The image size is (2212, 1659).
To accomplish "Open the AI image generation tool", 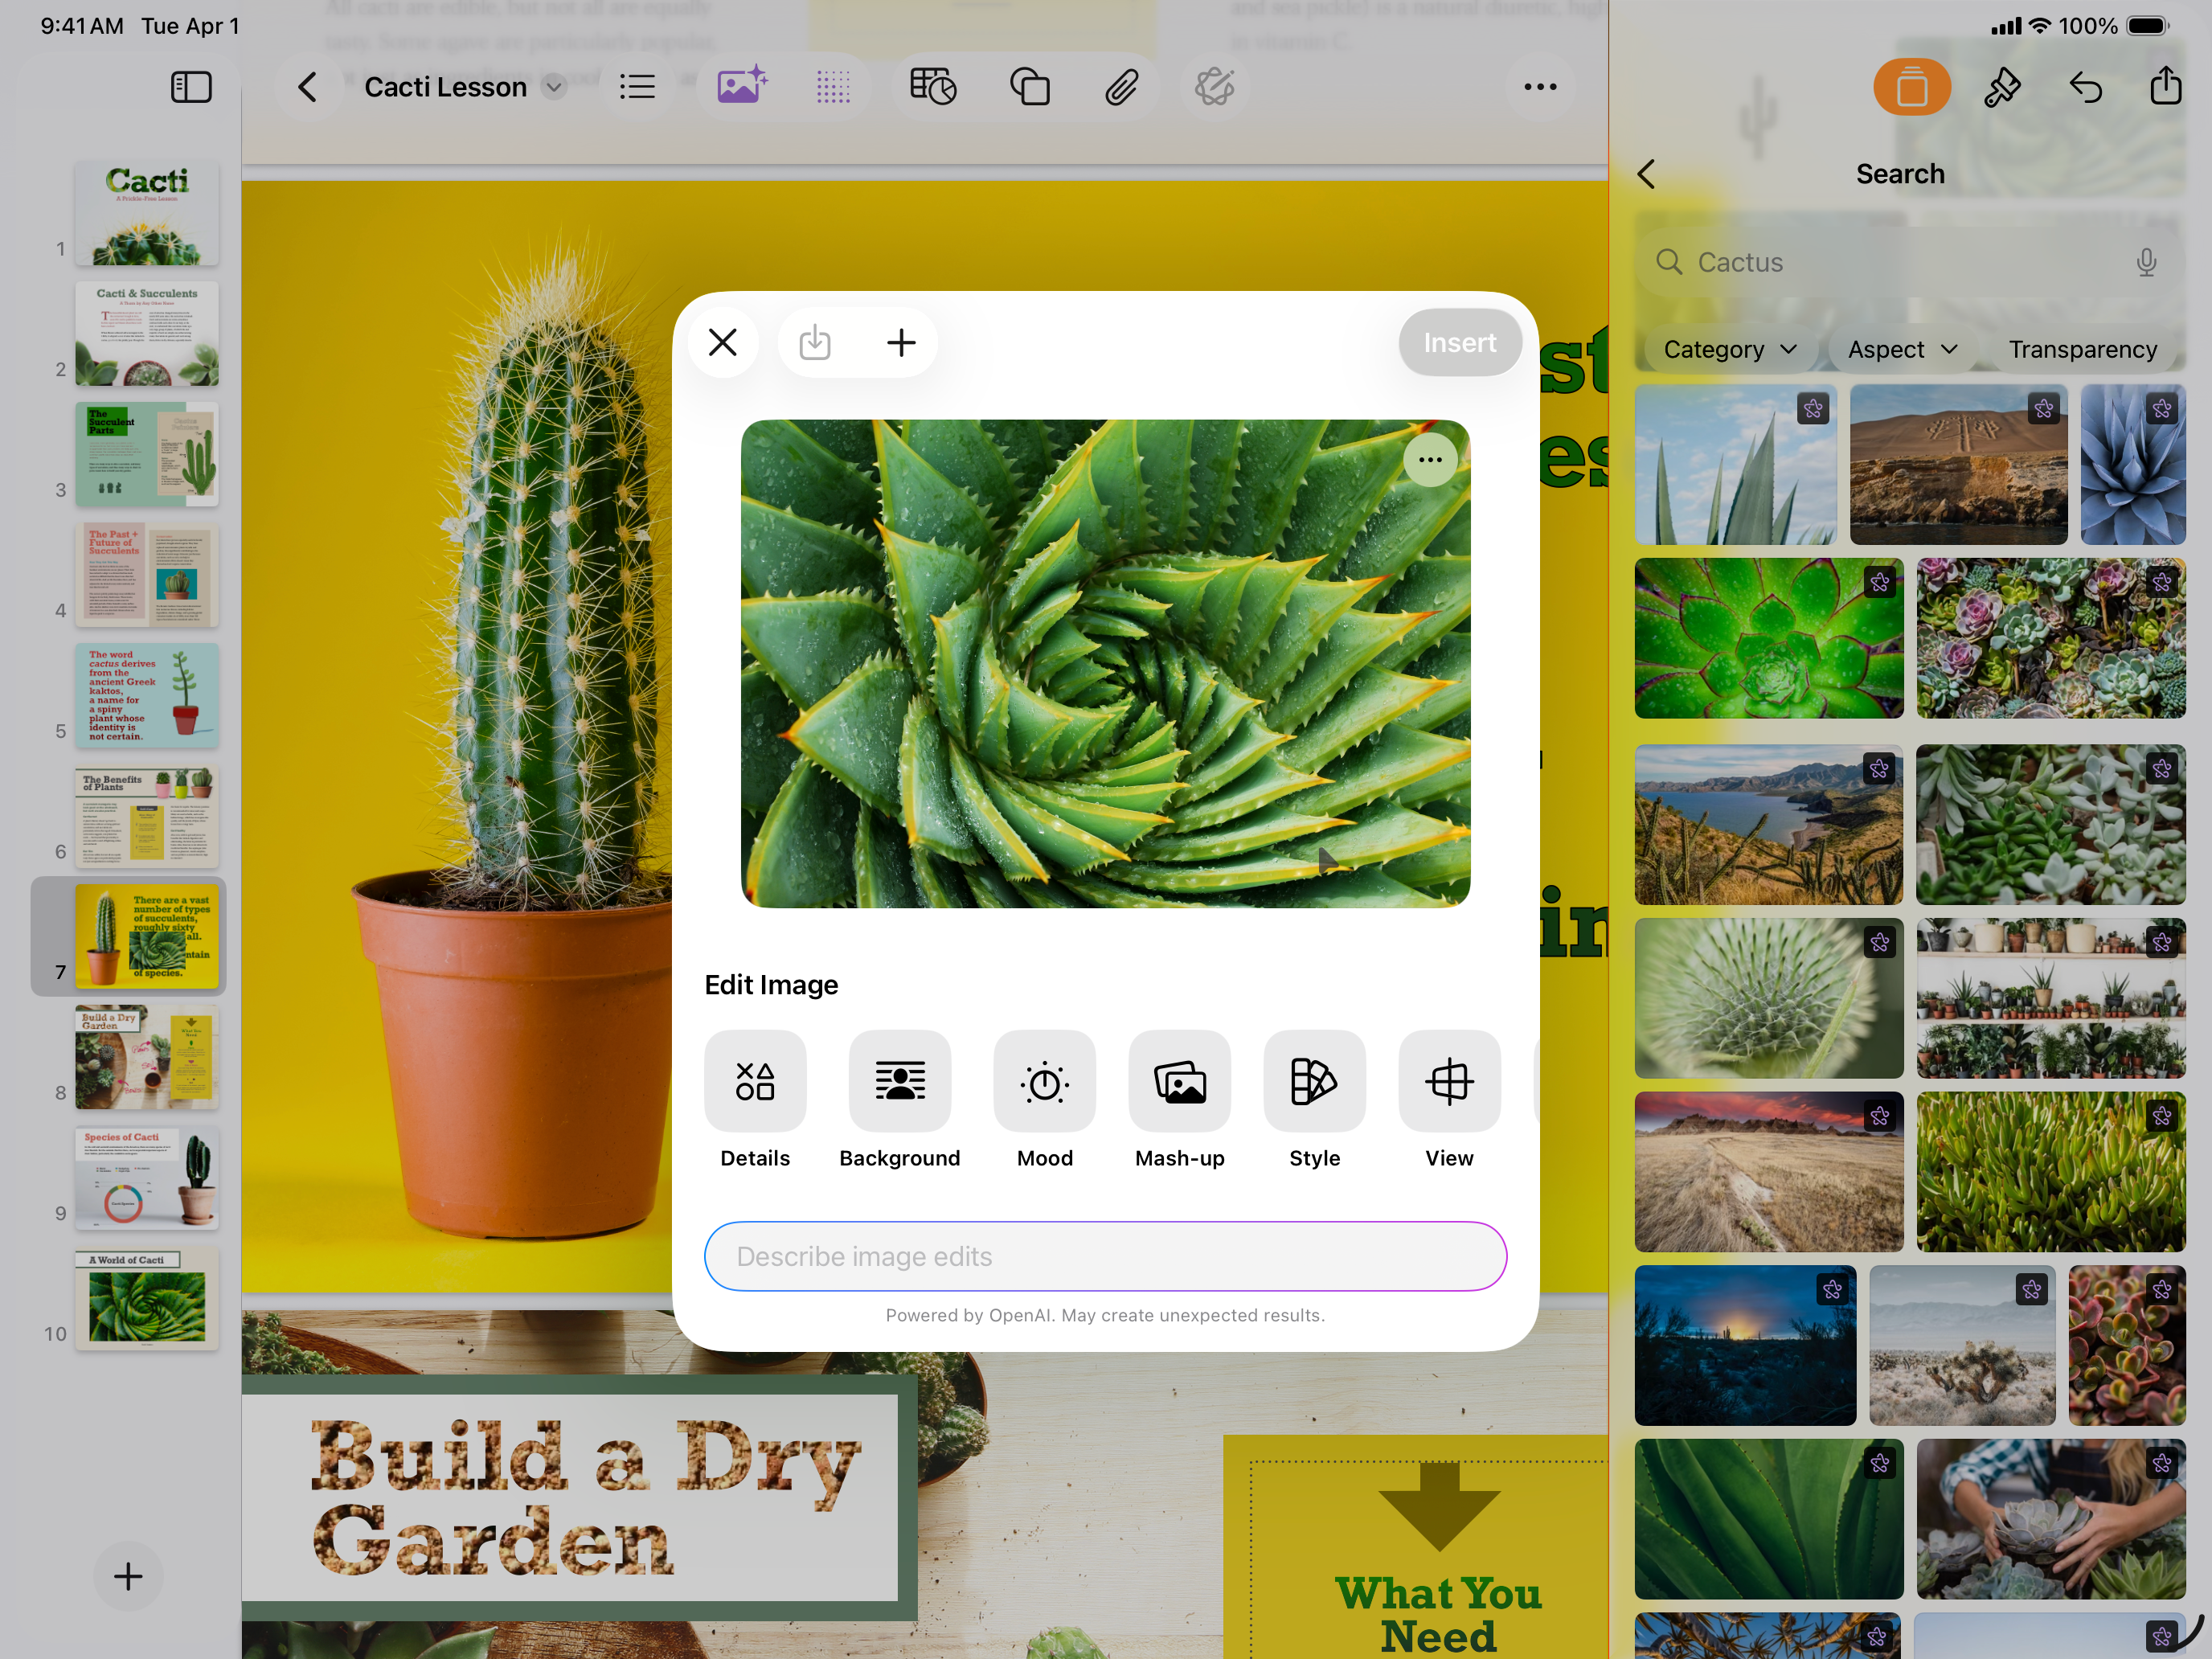I will coord(742,87).
